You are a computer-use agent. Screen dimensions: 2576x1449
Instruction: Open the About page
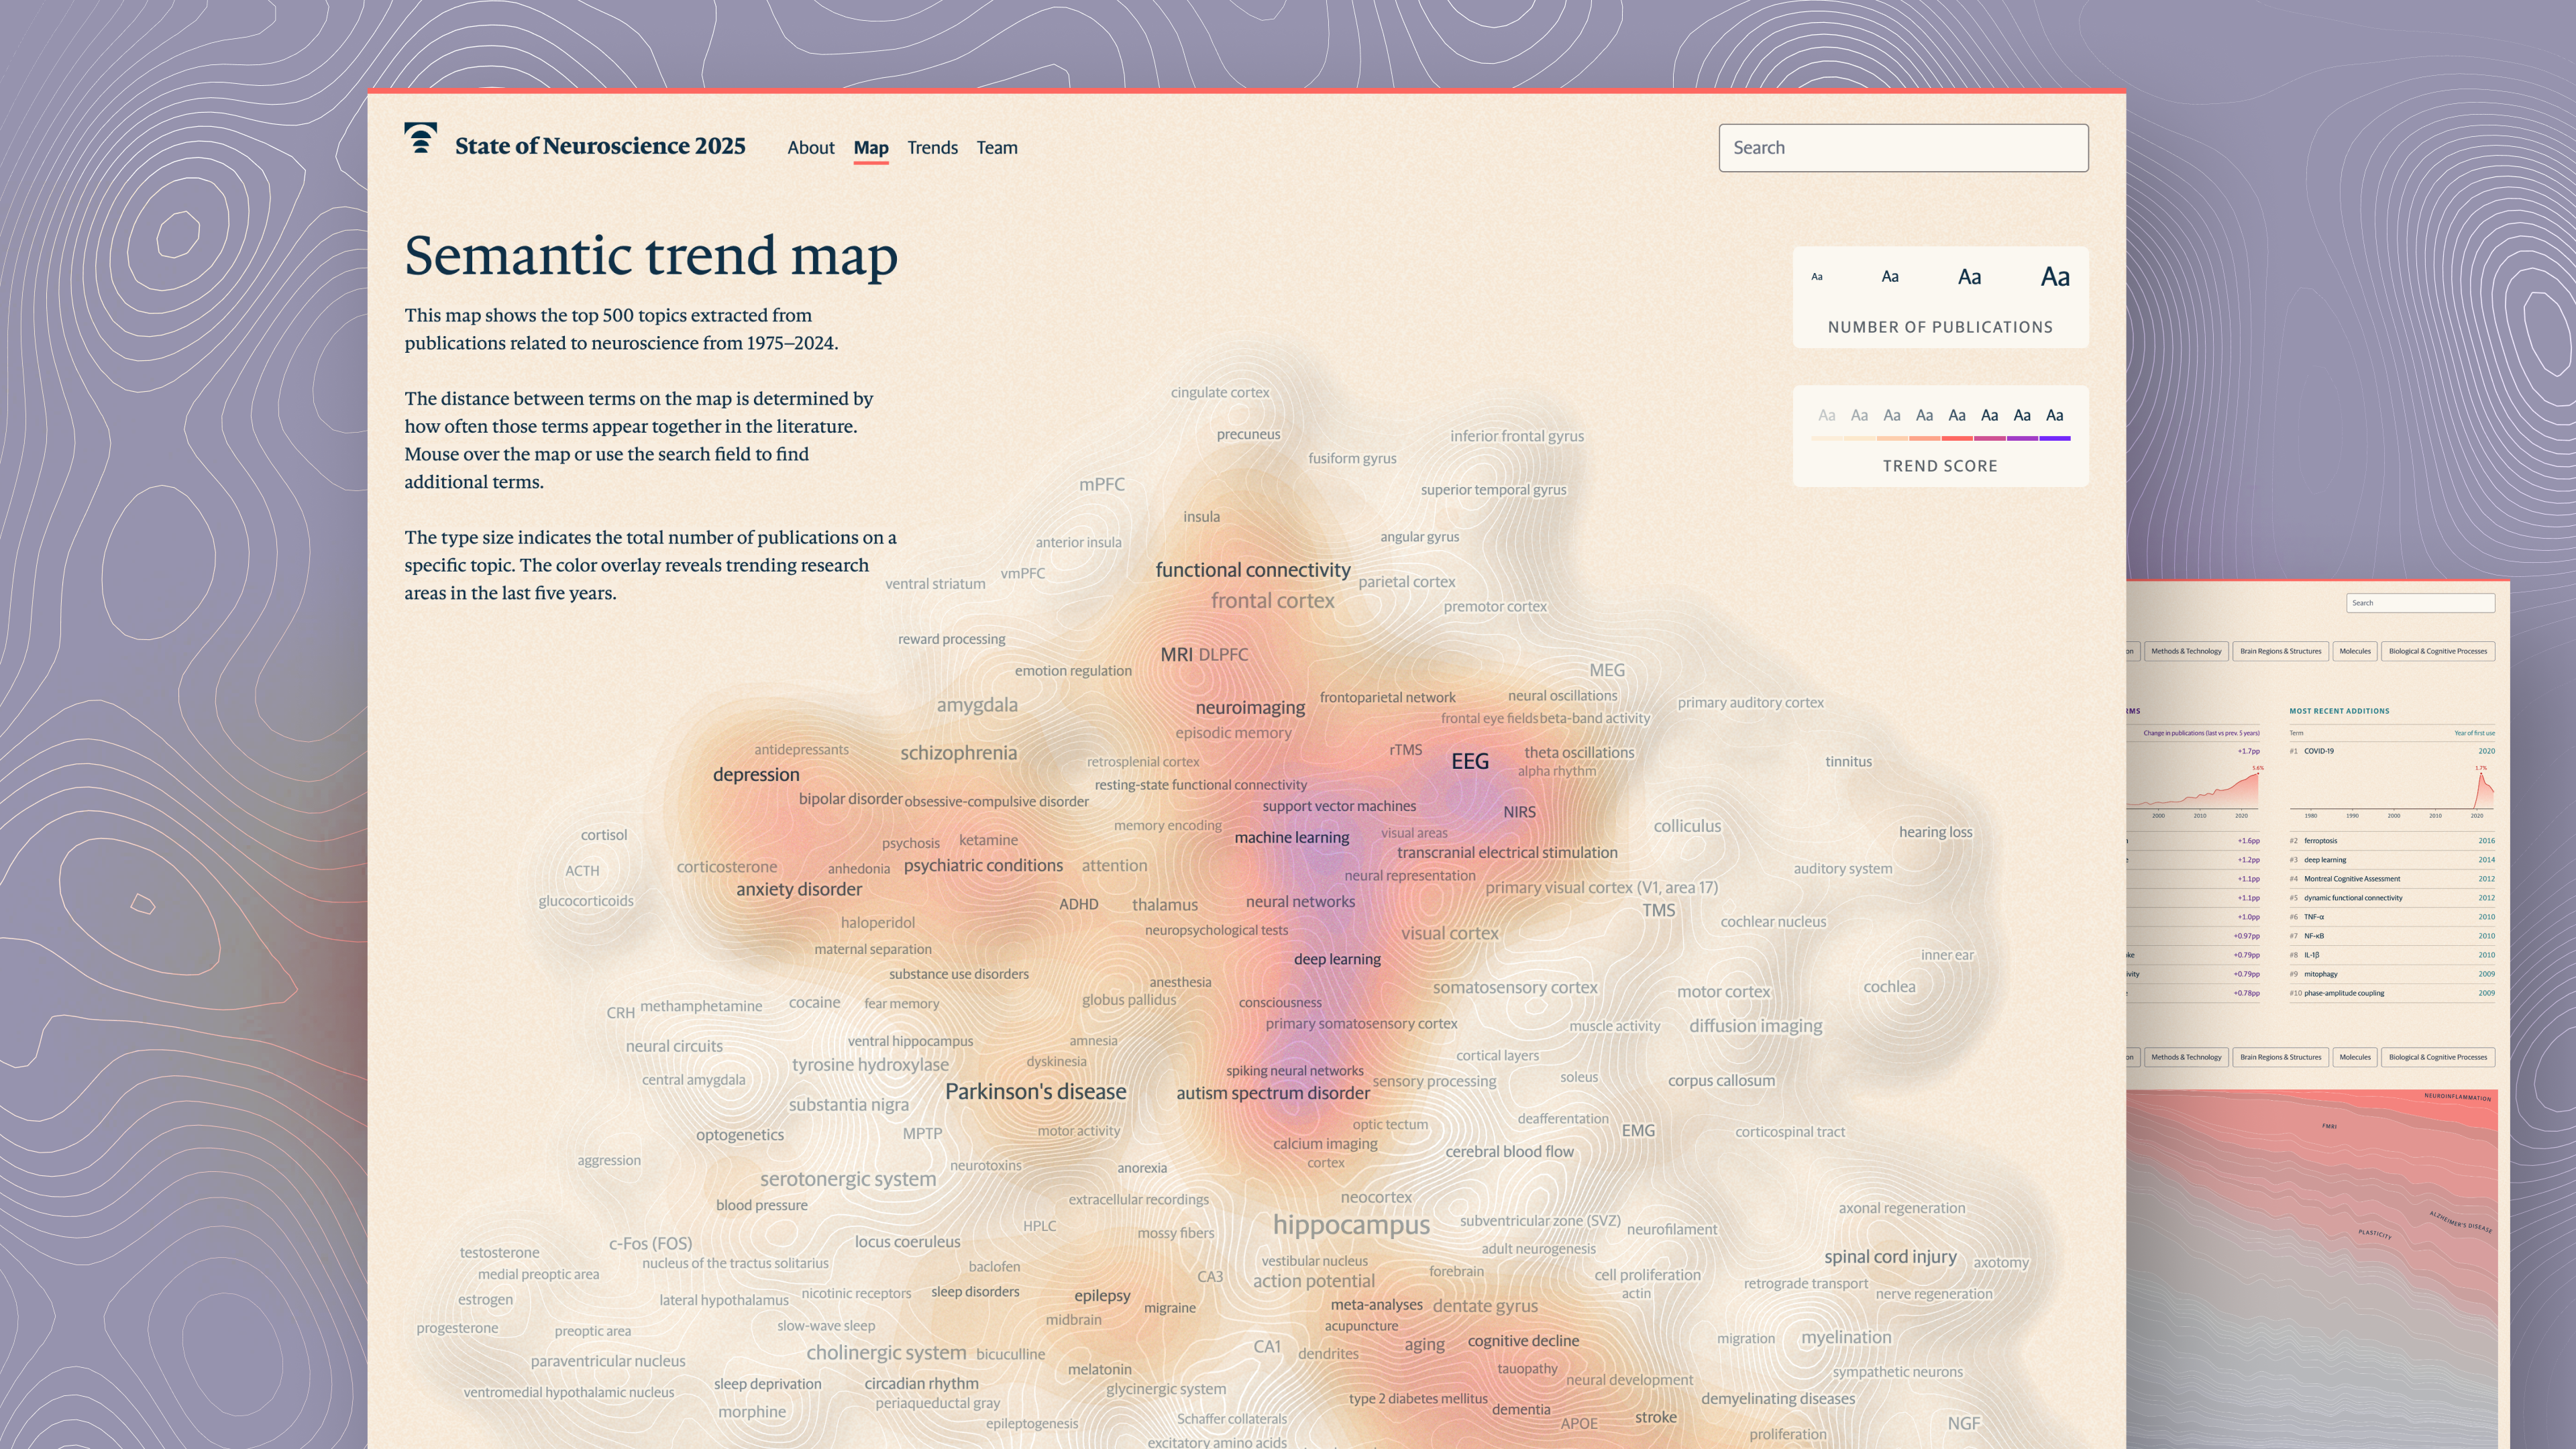(810, 147)
